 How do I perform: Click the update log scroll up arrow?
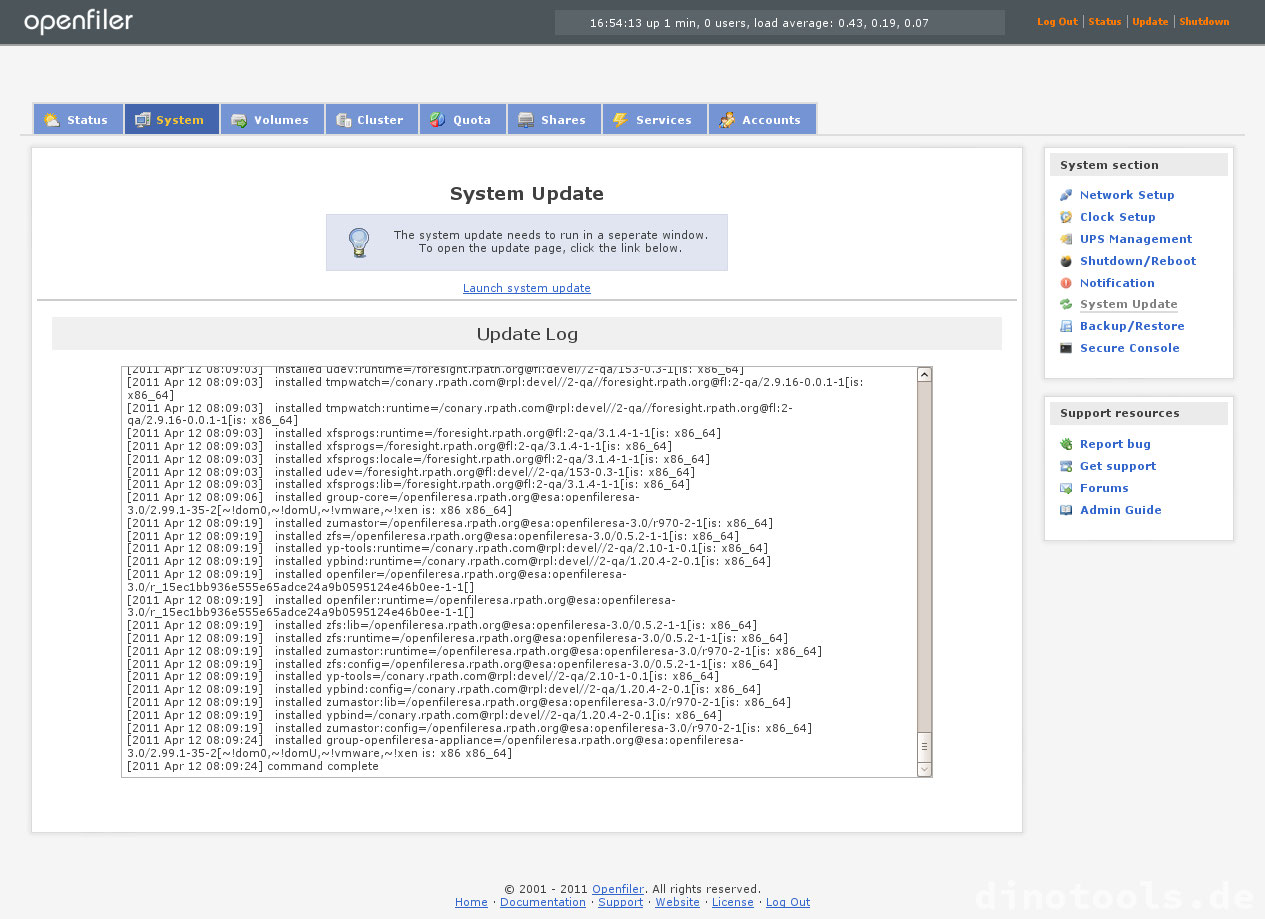[924, 375]
